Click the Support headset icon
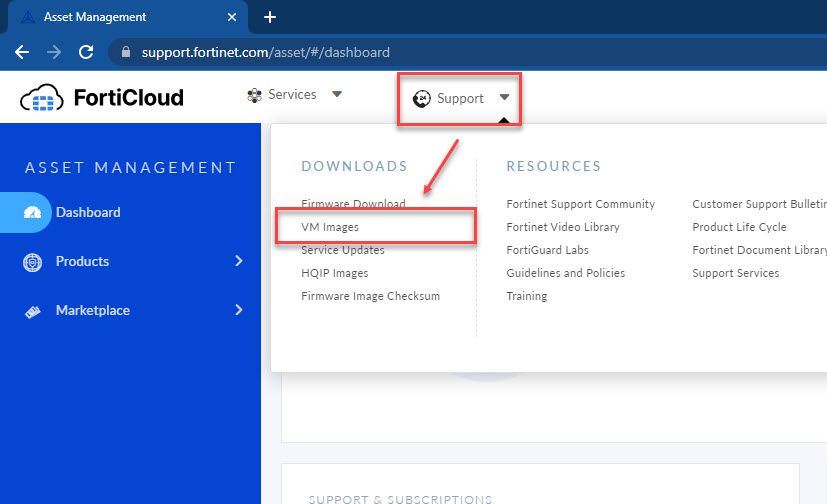The width and height of the screenshot is (827, 504). click(422, 98)
